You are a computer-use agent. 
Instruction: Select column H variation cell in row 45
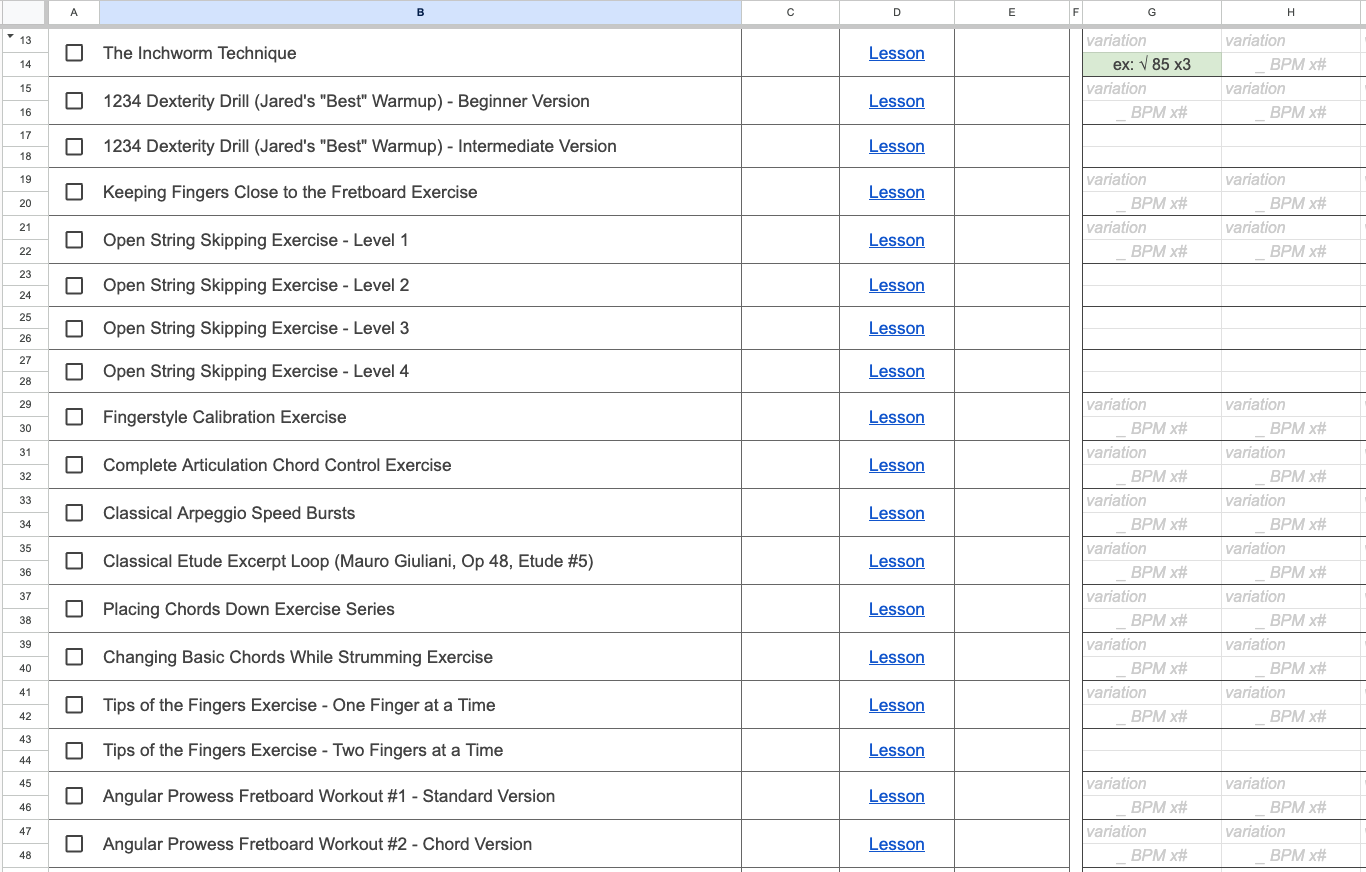[1291, 783]
